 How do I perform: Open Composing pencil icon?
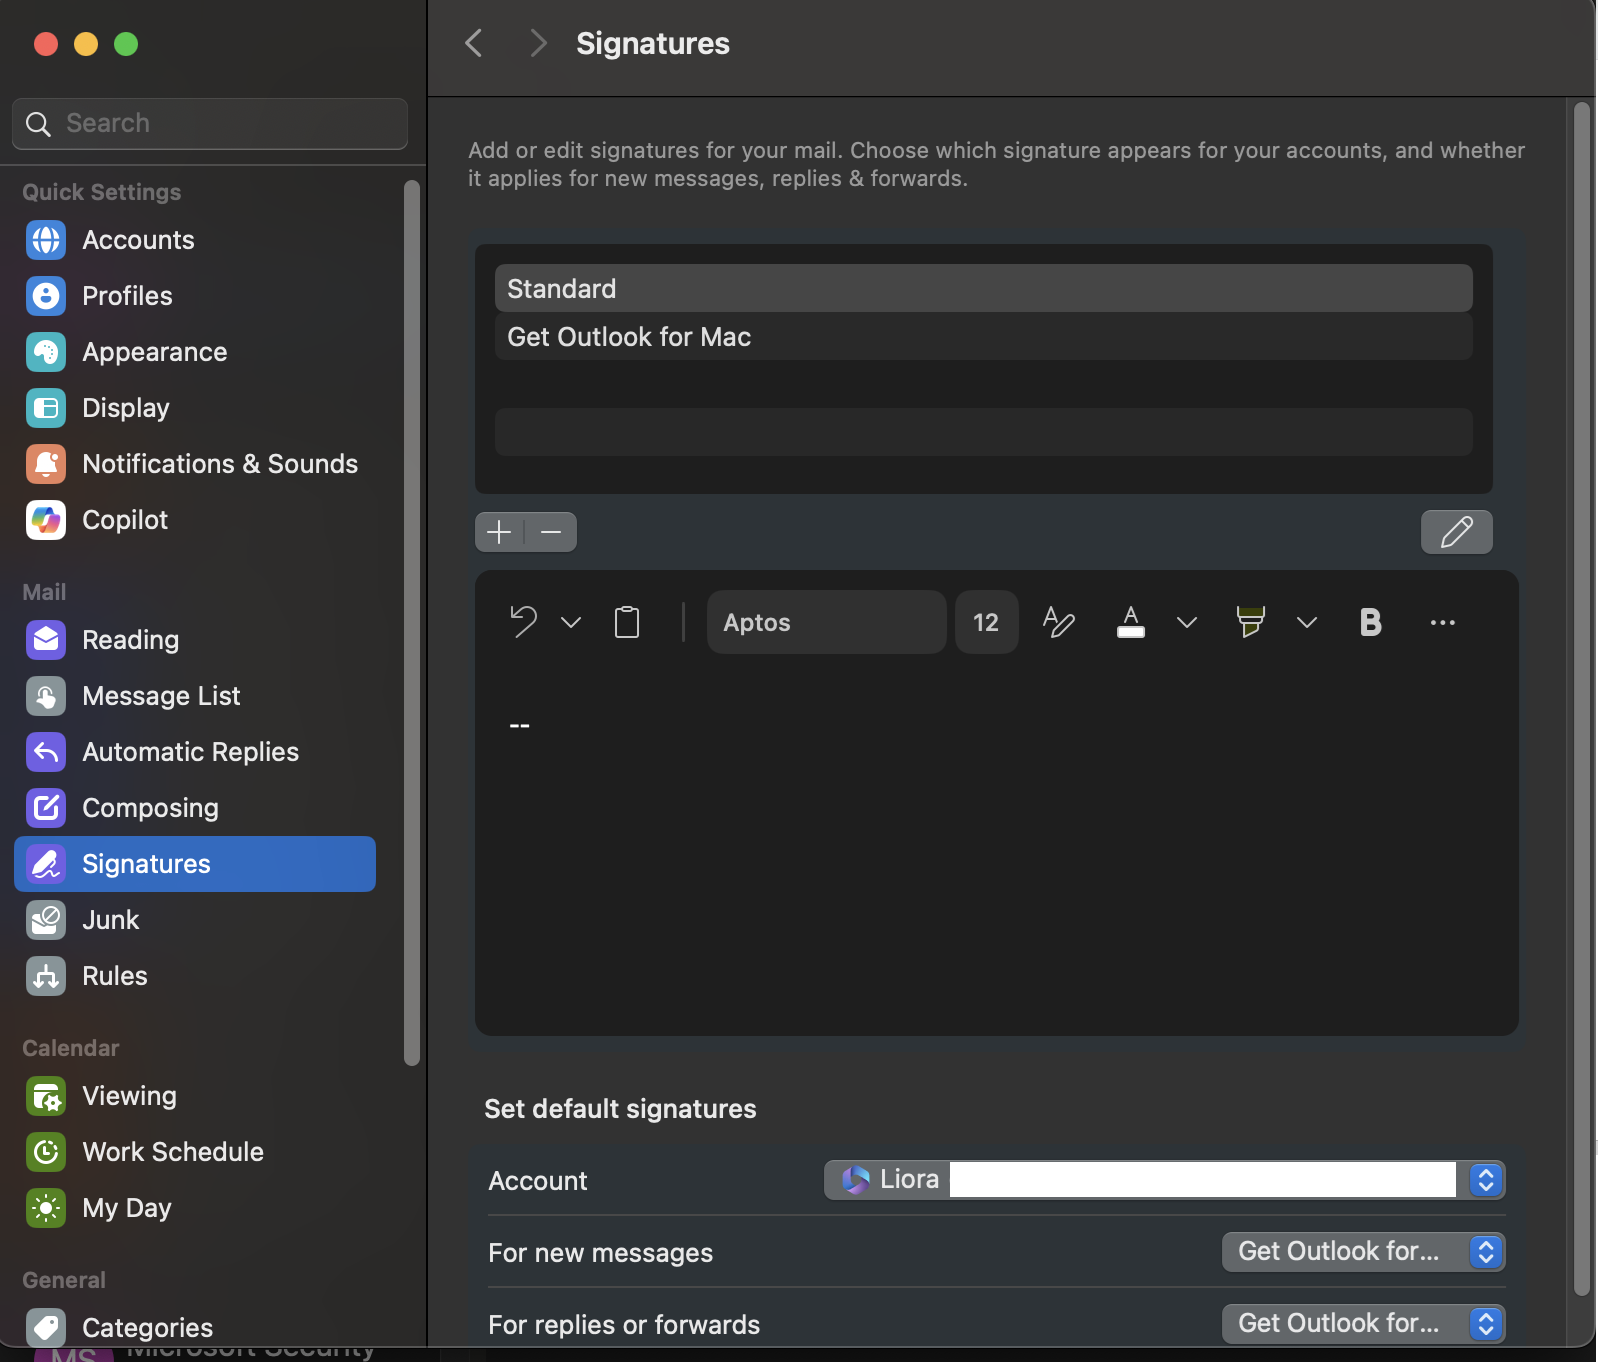tap(46, 808)
